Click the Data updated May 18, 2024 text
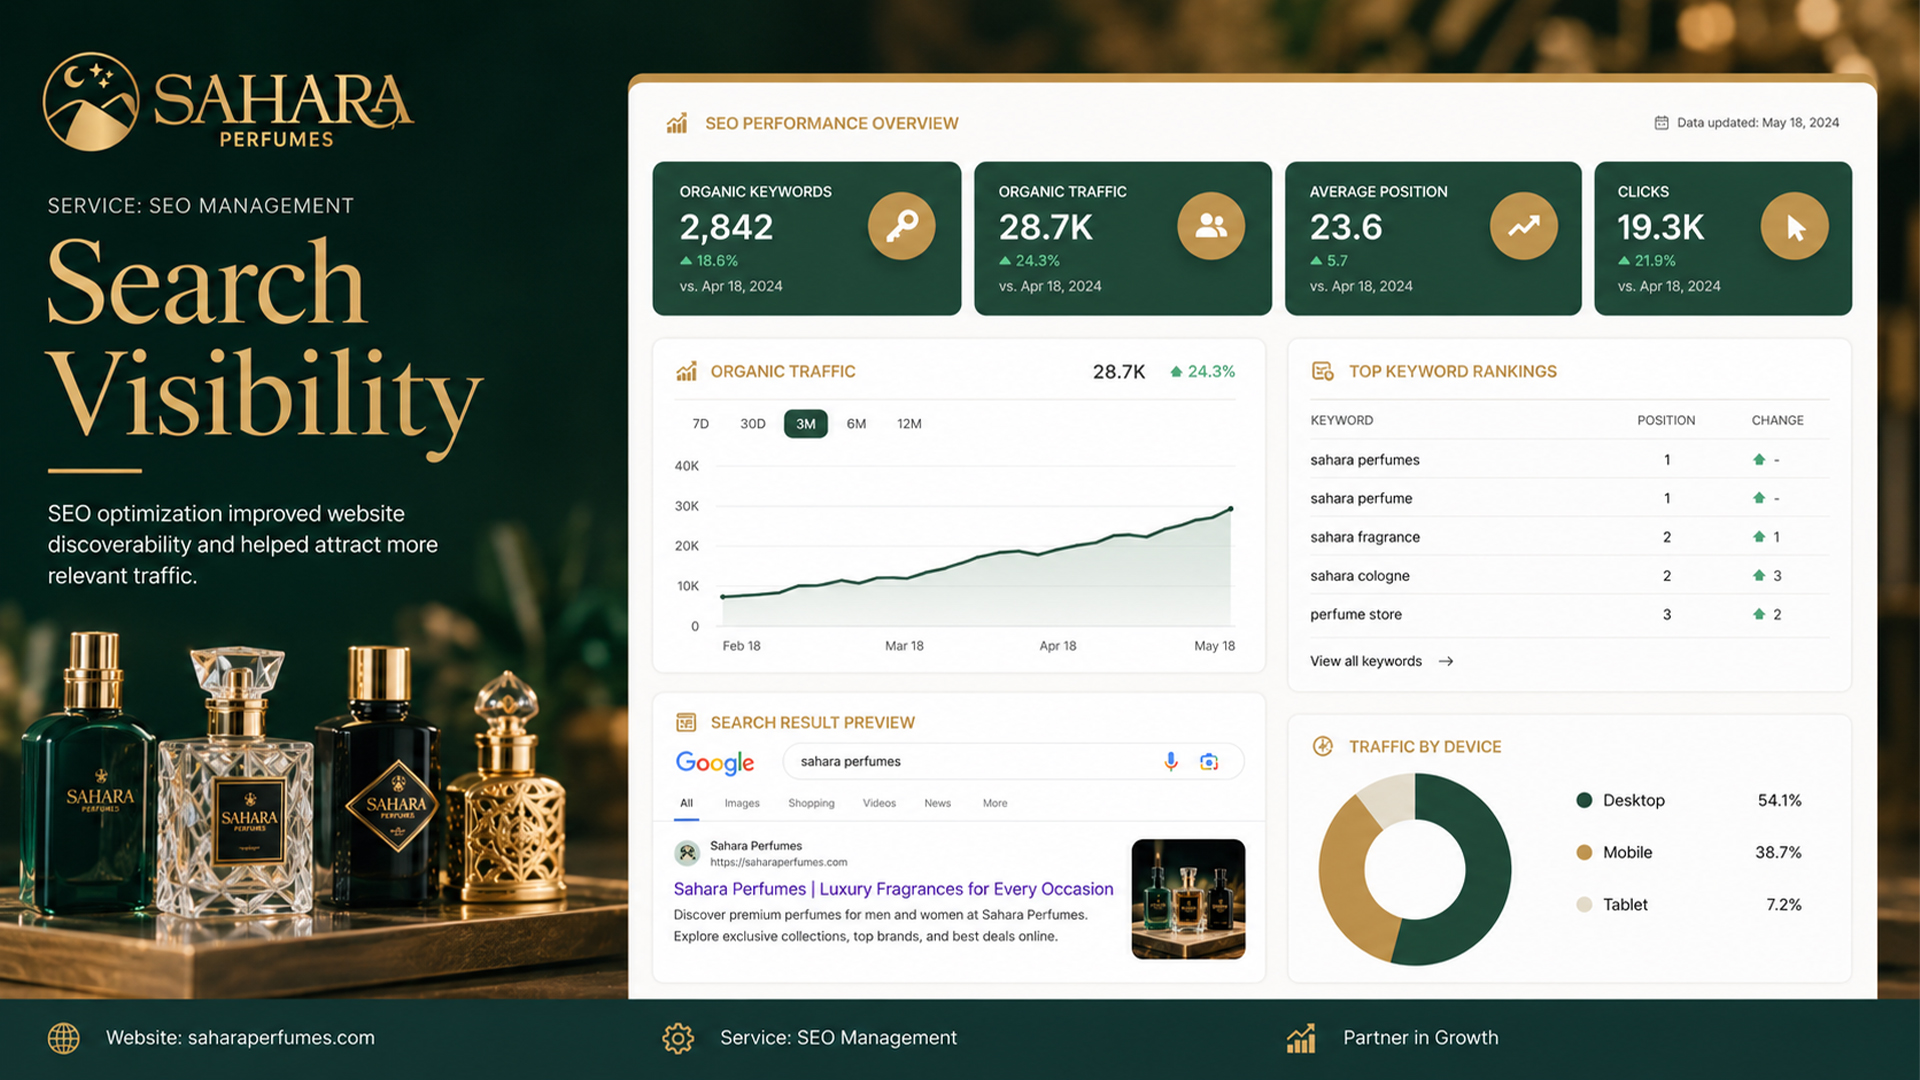Image resolution: width=1920 pixels, height=1080 pixels. (x=1758, y=123)
